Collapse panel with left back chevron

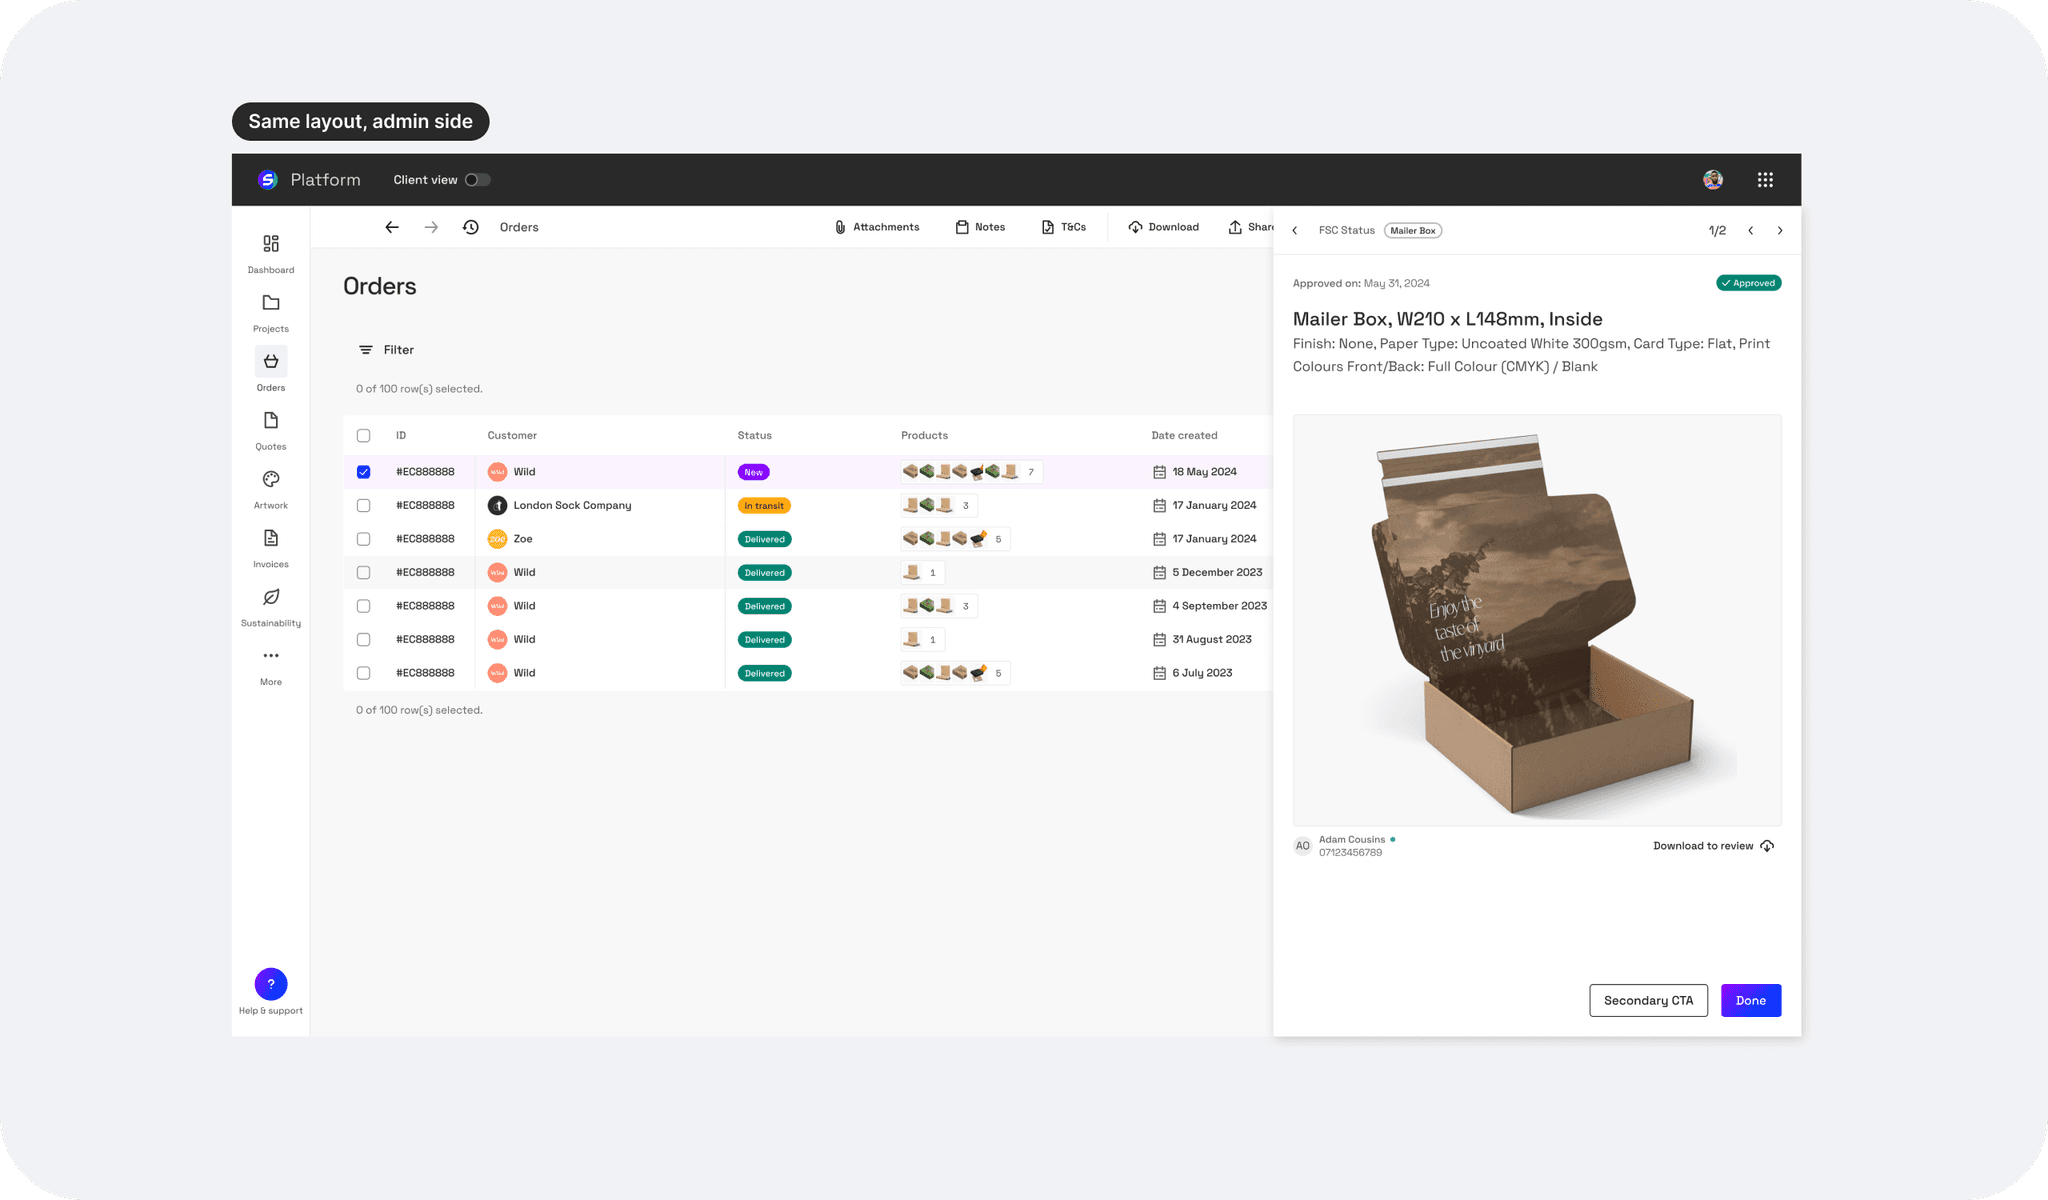click(x=1295, y=231)
